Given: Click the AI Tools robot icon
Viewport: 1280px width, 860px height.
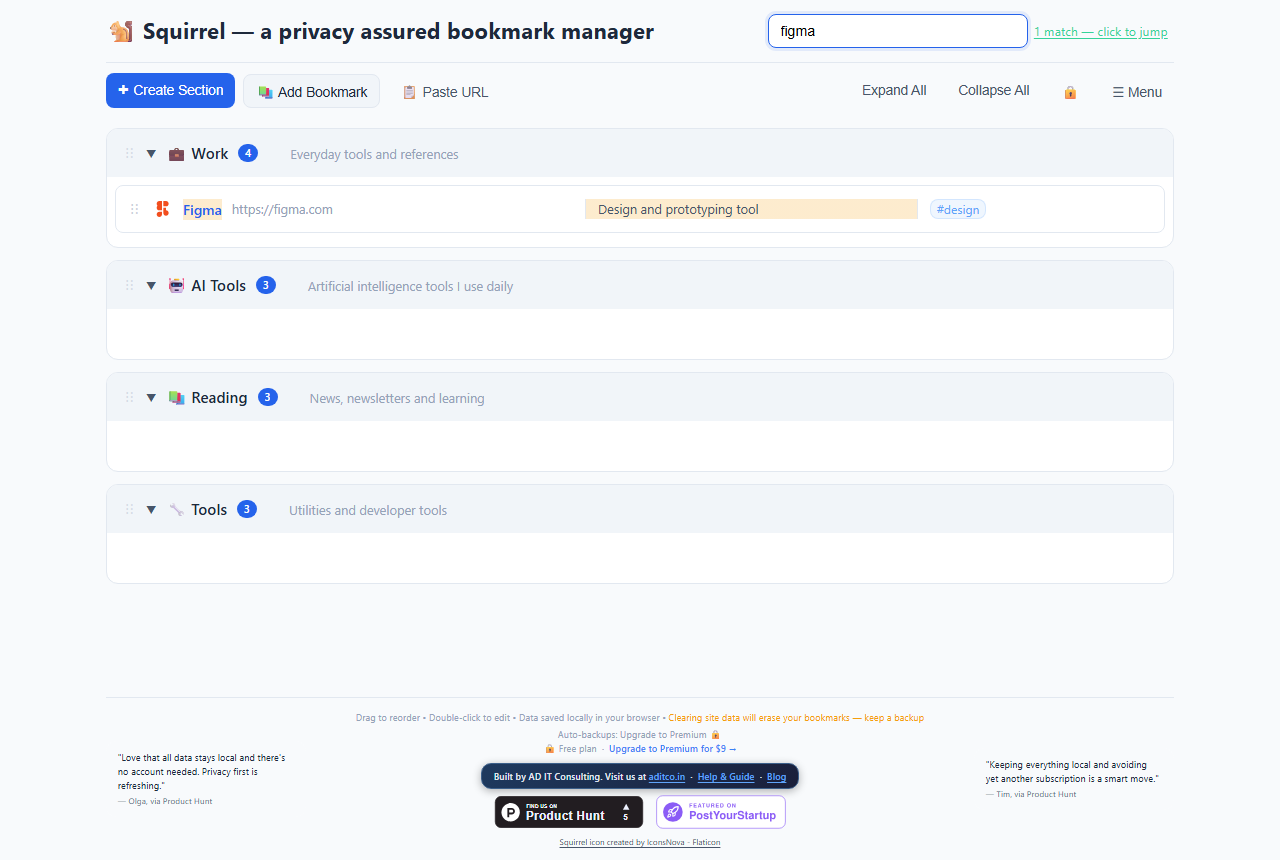Looking at the screenshot, I should (x=176, y=286).
